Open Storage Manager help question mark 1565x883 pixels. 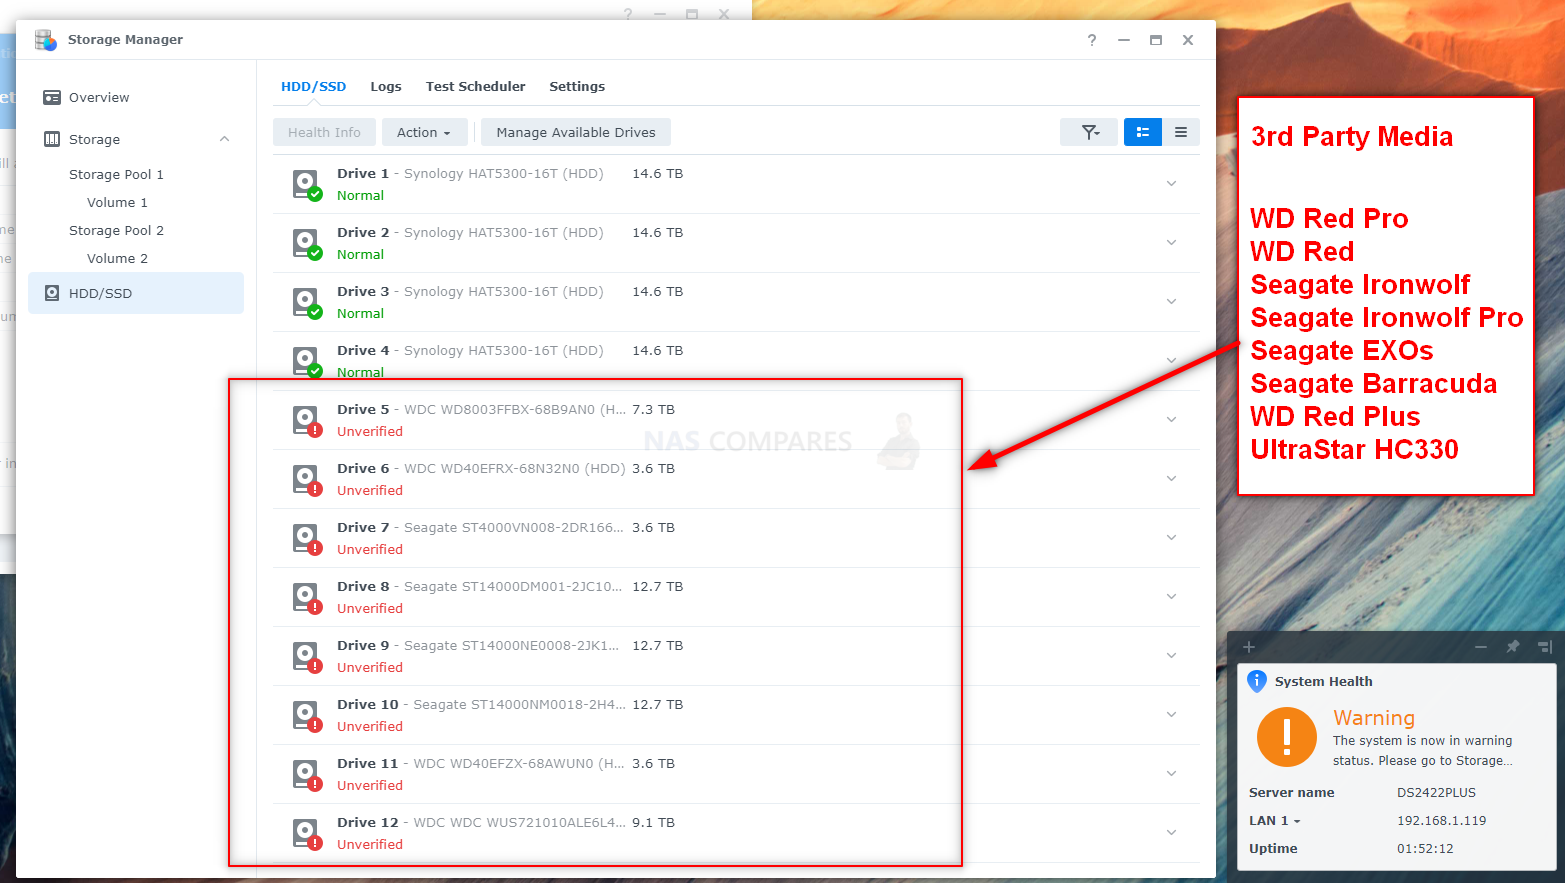(x=1092, y=40)
